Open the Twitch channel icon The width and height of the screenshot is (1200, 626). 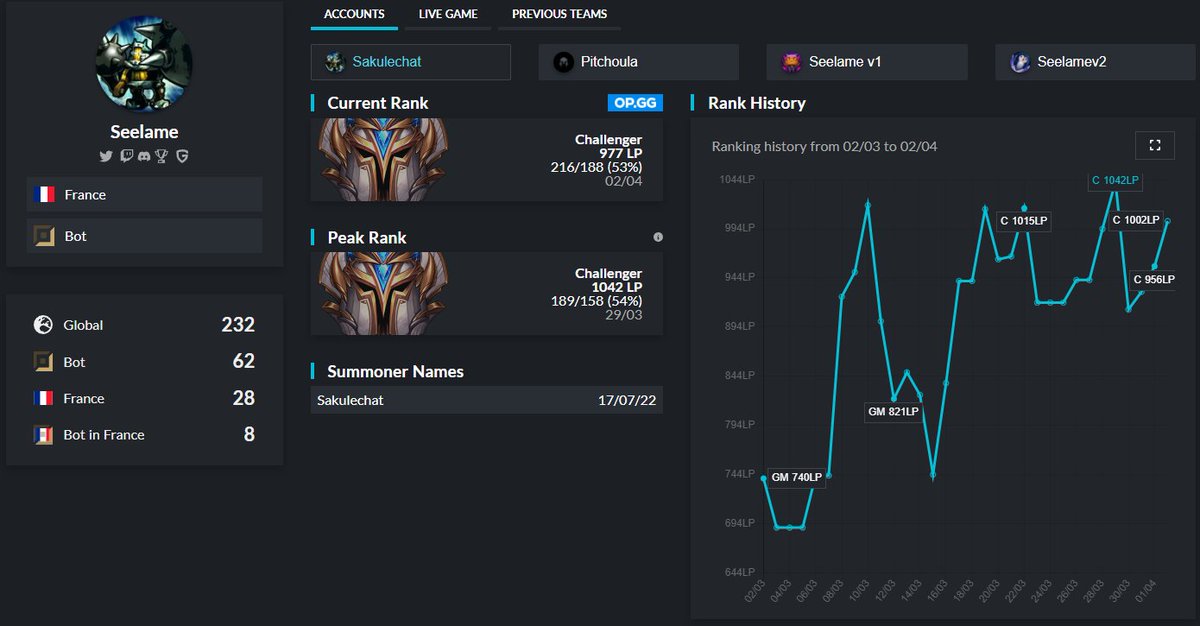tap(126, 156)
